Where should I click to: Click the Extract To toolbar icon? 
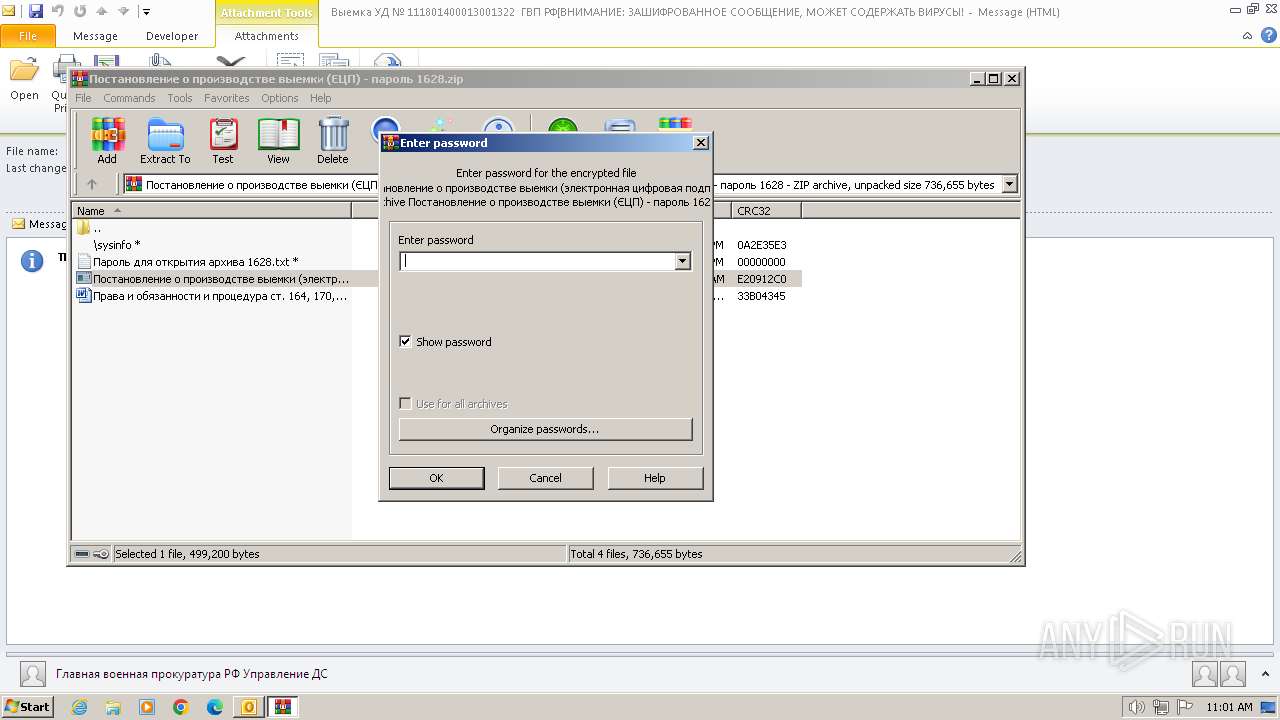click(165, 140)
